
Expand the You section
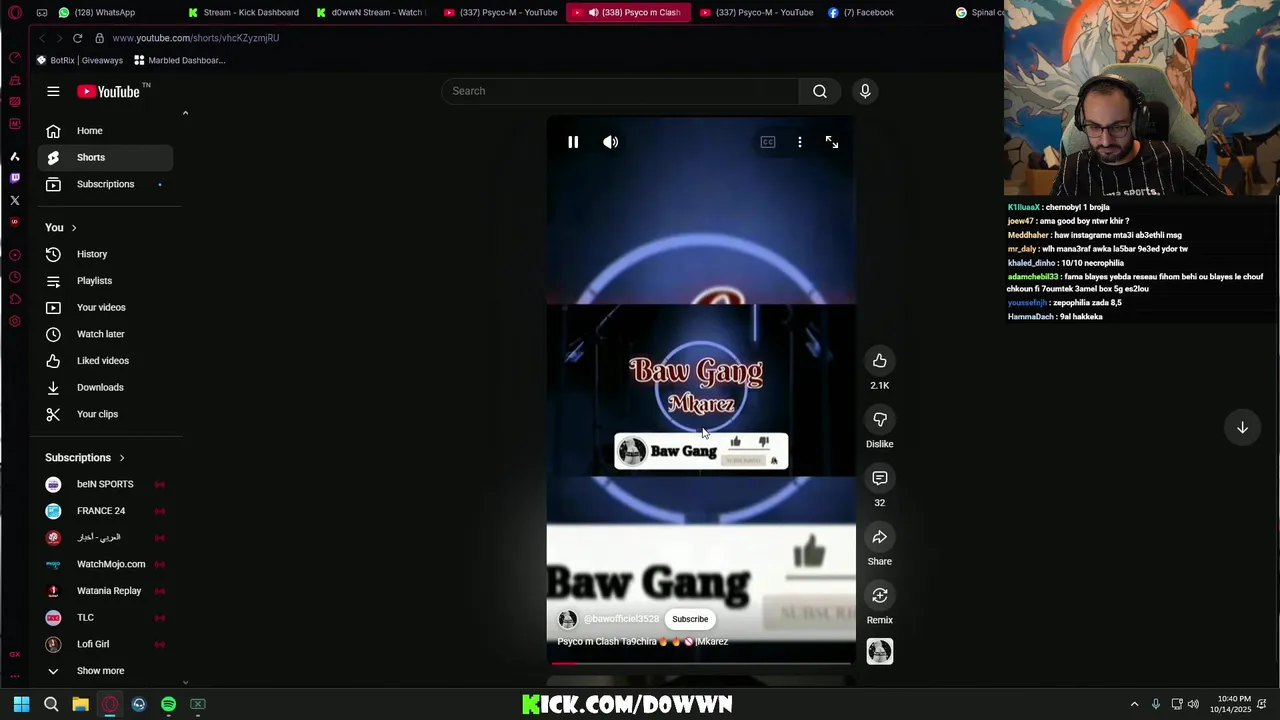(61, 228)
